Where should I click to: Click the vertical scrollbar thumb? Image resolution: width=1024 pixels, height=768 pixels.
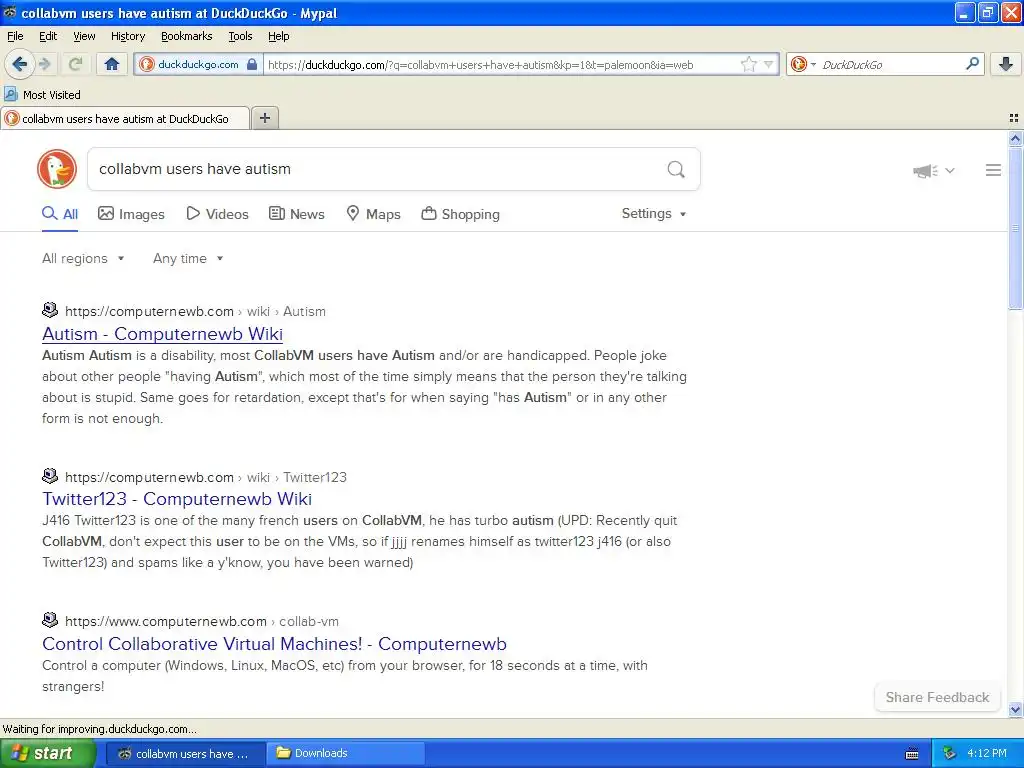pos(1016,228)
